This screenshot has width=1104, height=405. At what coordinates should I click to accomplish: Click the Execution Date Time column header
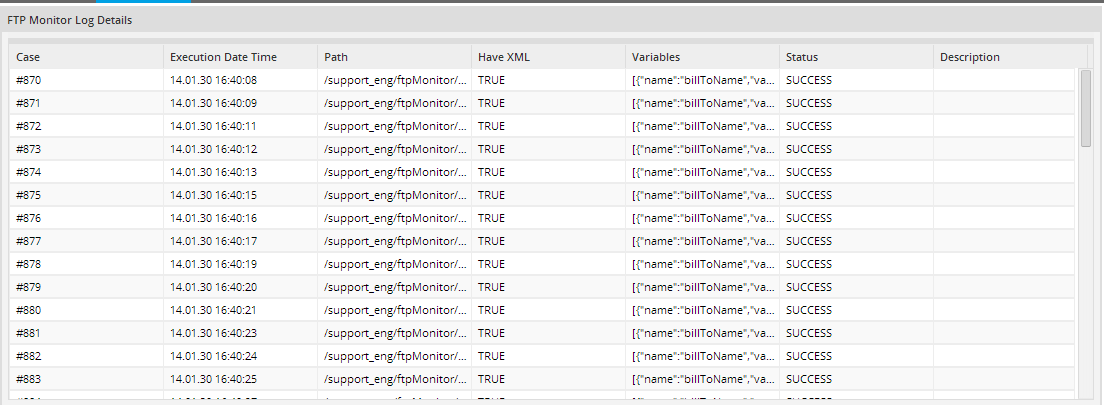tap(240, 57)
